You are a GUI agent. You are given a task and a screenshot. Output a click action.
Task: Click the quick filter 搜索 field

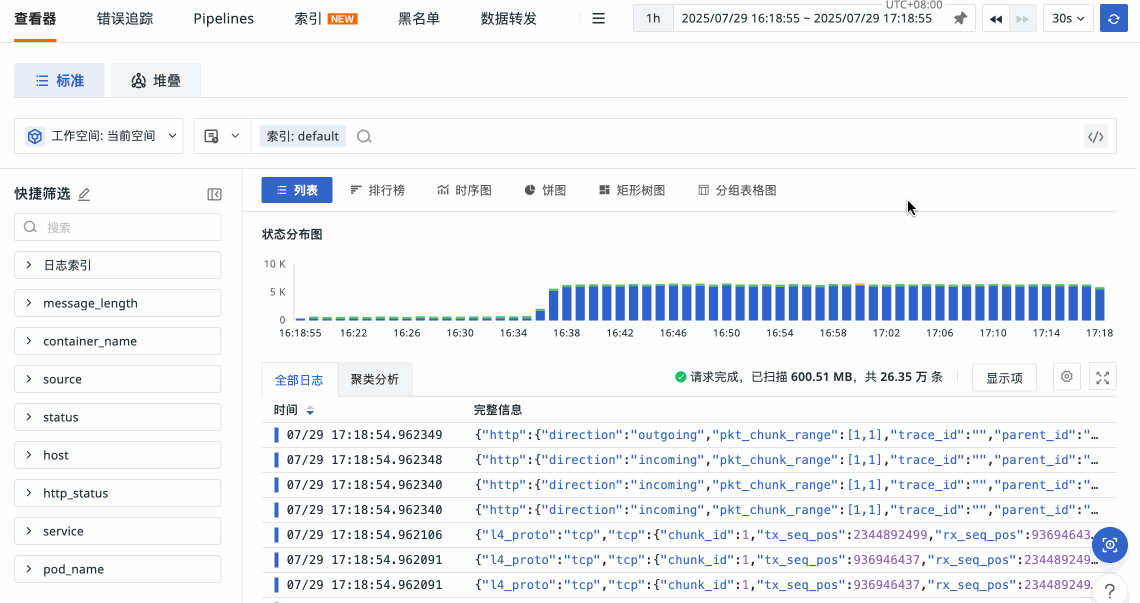coord(118,227)
